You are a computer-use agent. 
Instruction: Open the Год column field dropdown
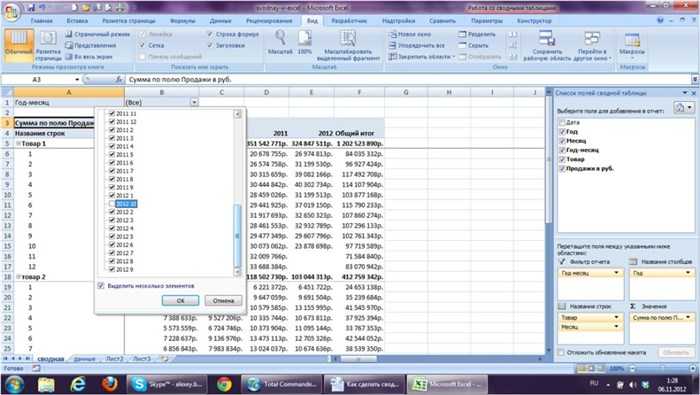coord(688,273)
